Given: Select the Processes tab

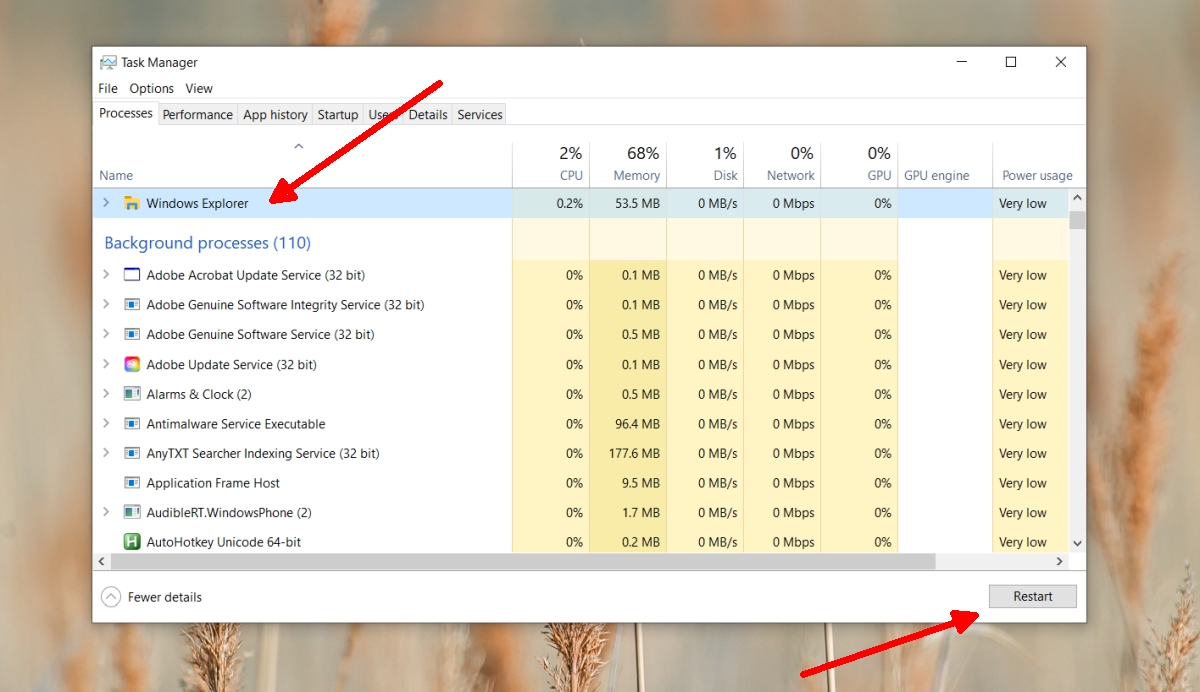Looking at the screenshot, I should coord(126,113).
